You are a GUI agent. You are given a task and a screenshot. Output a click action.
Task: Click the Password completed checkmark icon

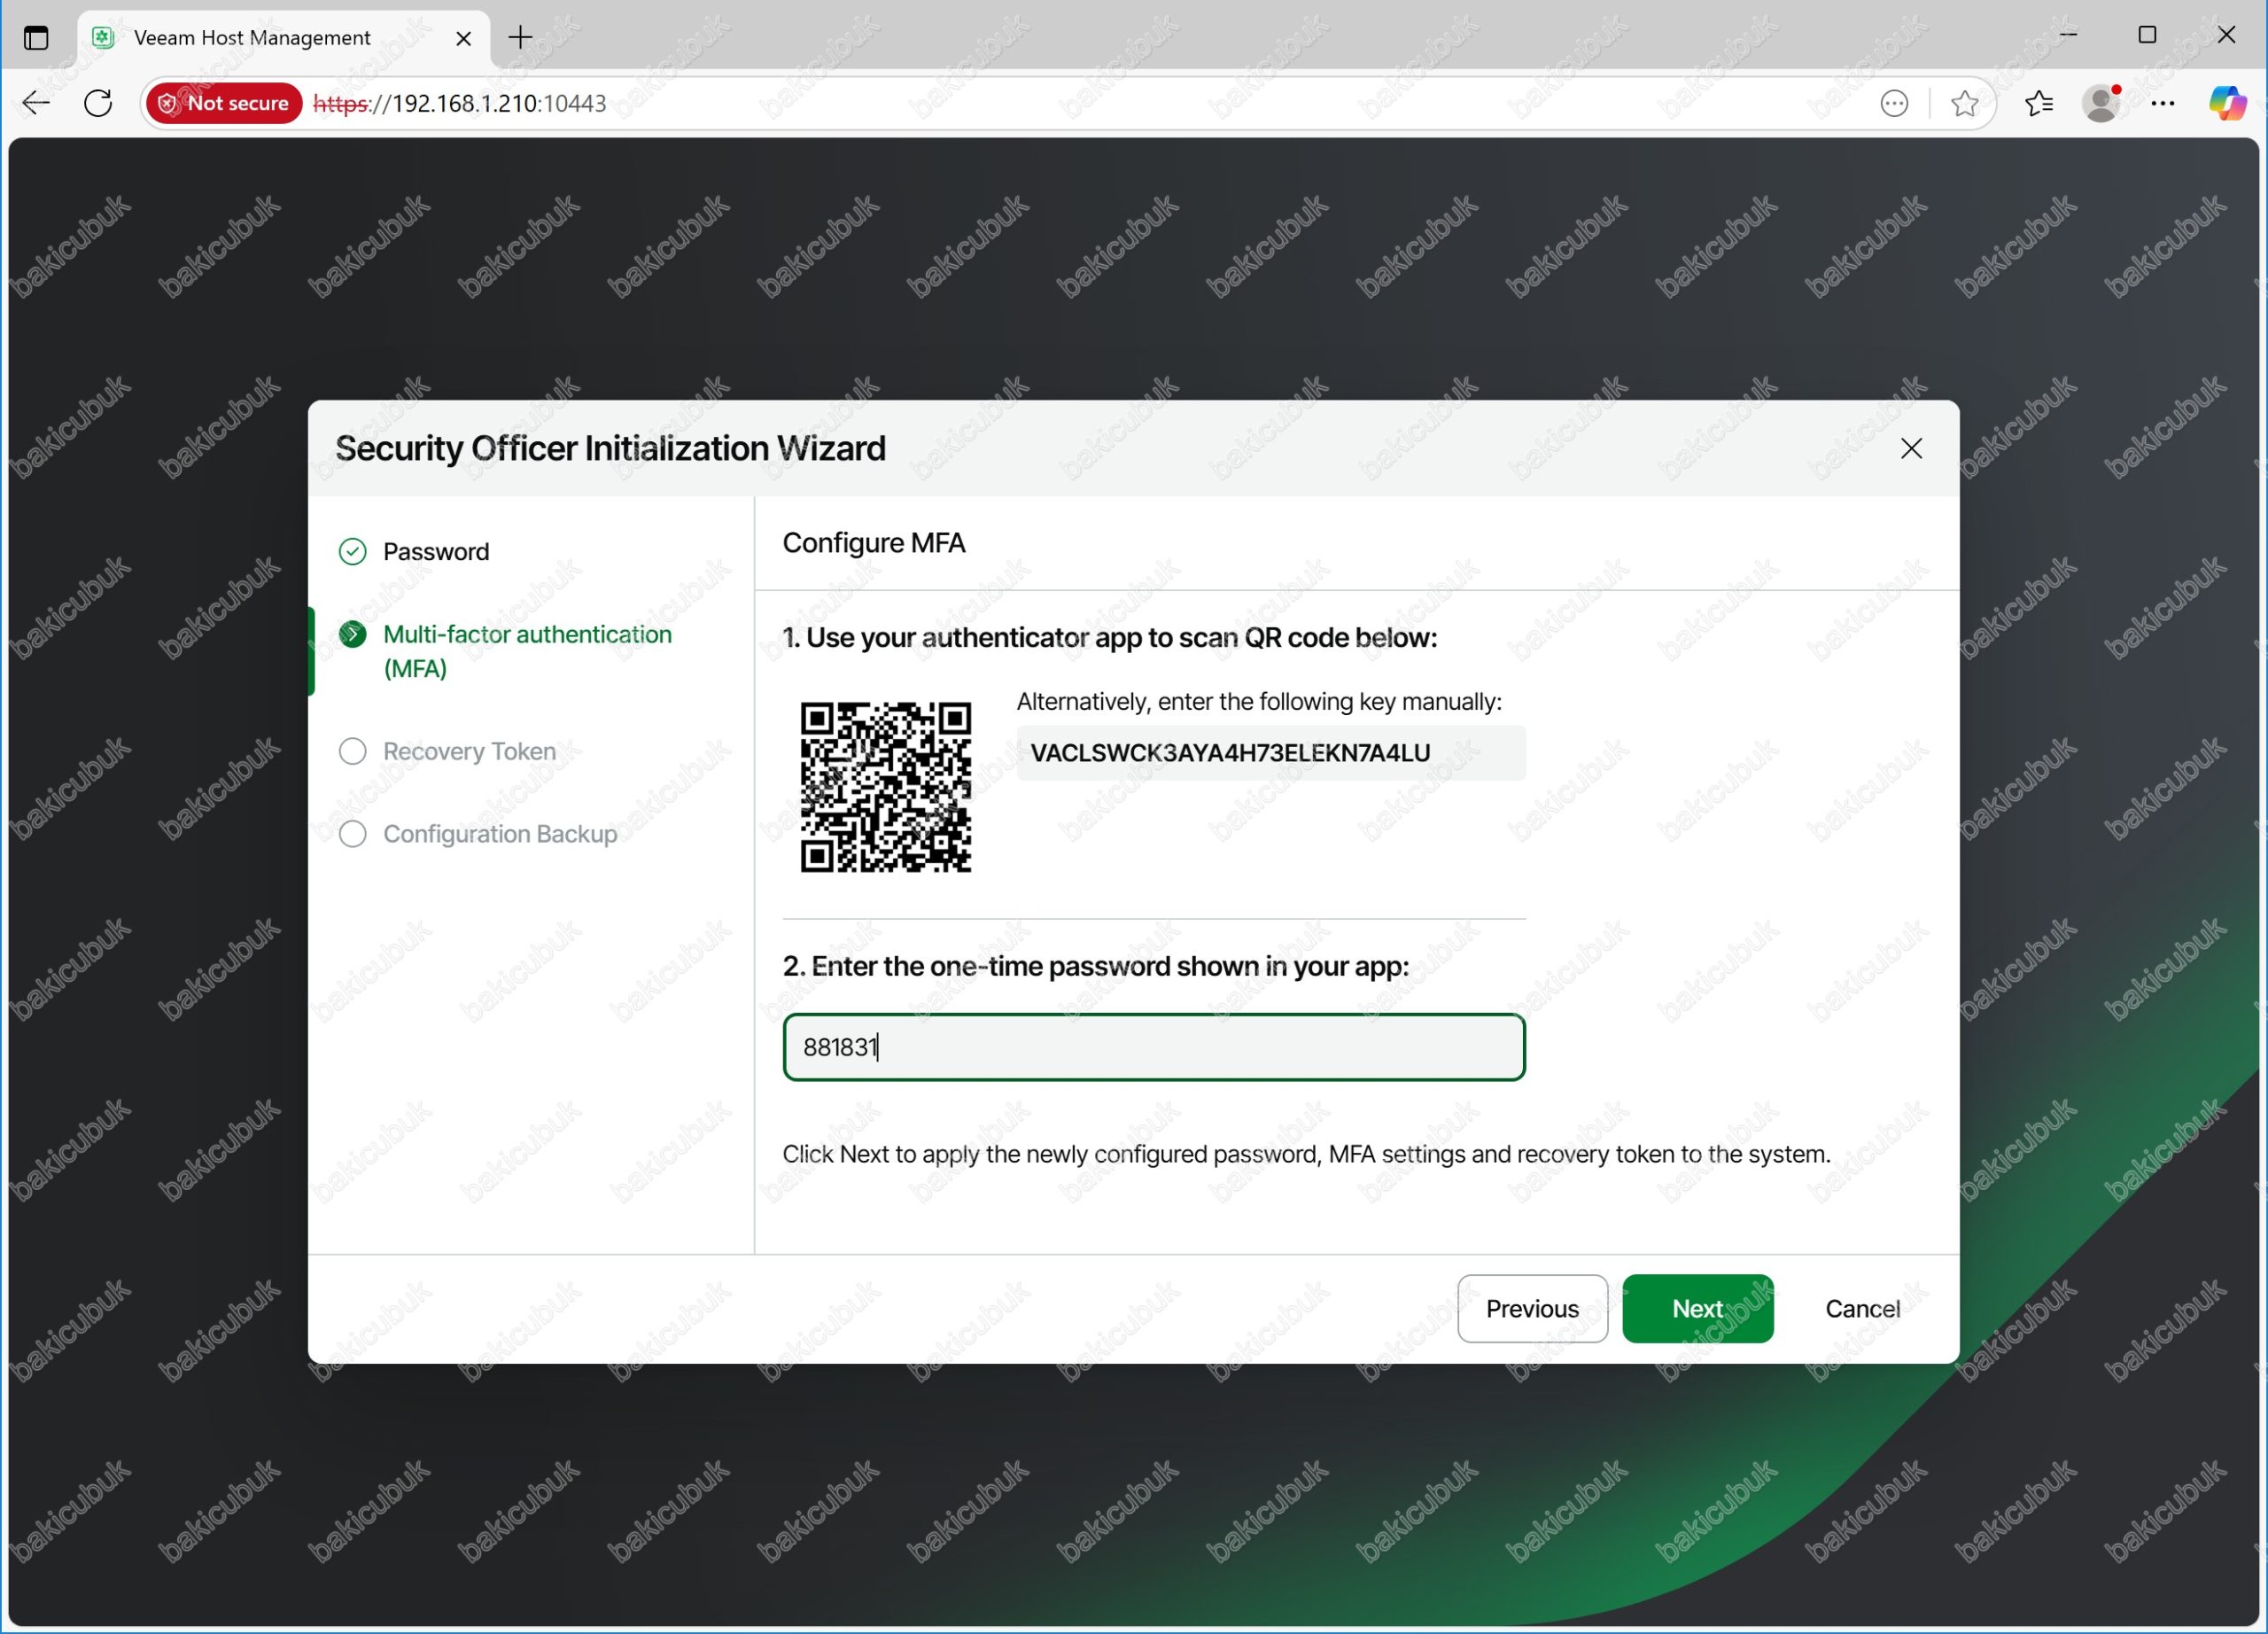pos(352,551)
